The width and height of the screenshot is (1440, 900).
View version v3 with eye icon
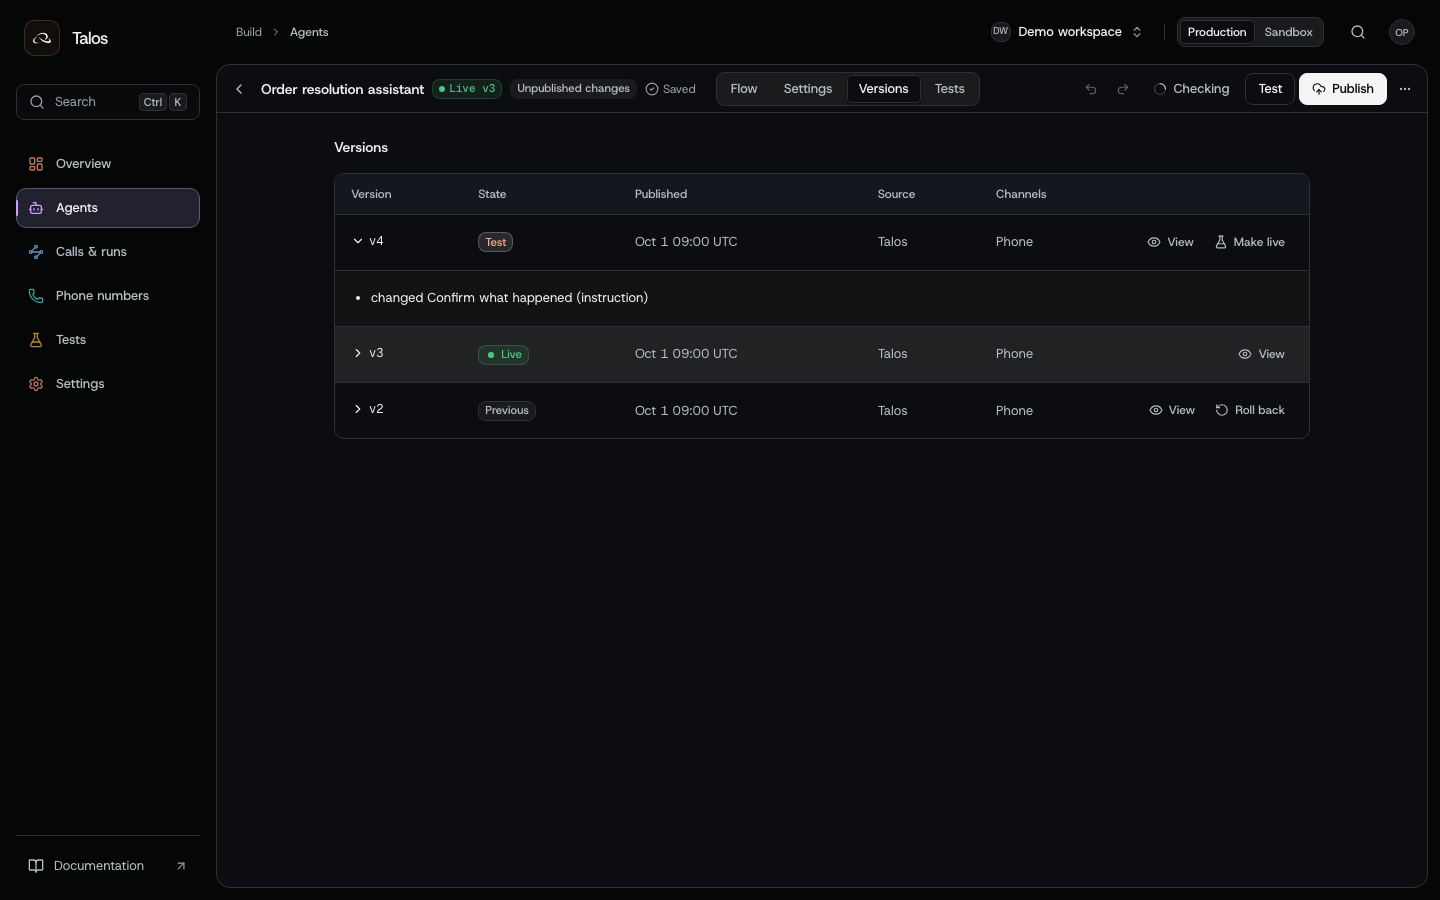(1261, 354)
